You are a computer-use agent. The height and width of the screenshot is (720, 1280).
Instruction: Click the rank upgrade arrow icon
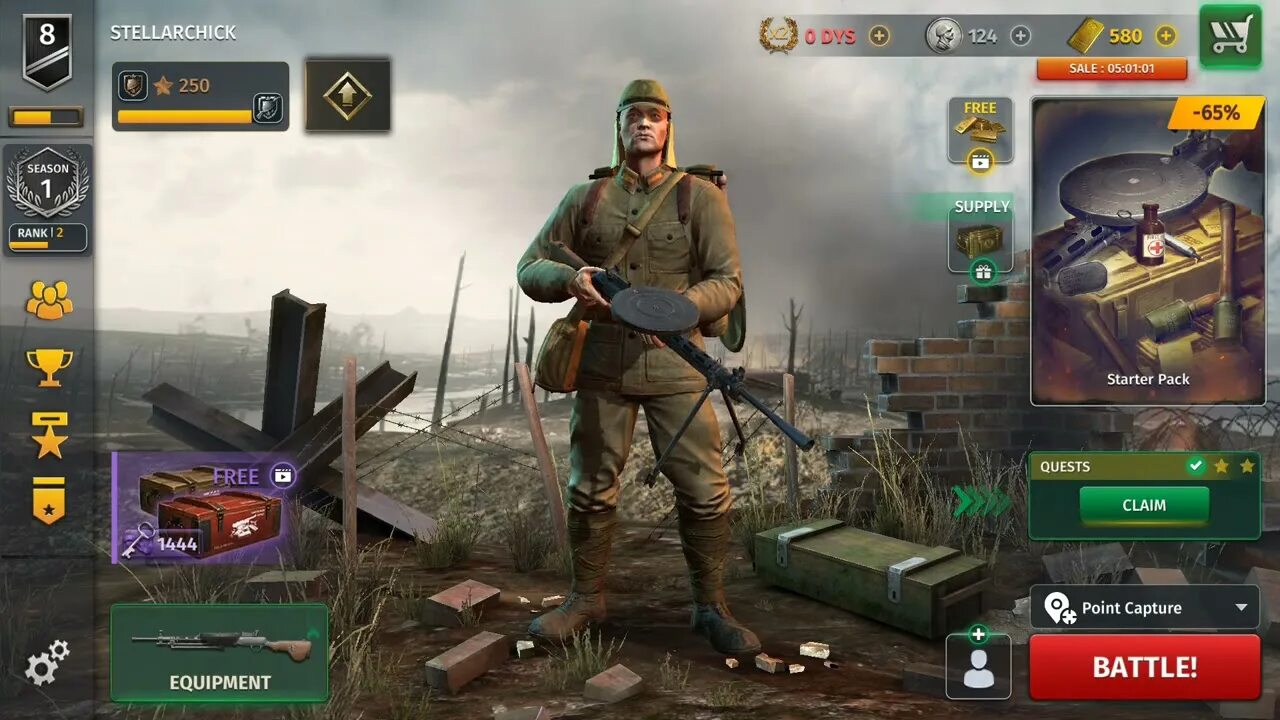(347, 95)
